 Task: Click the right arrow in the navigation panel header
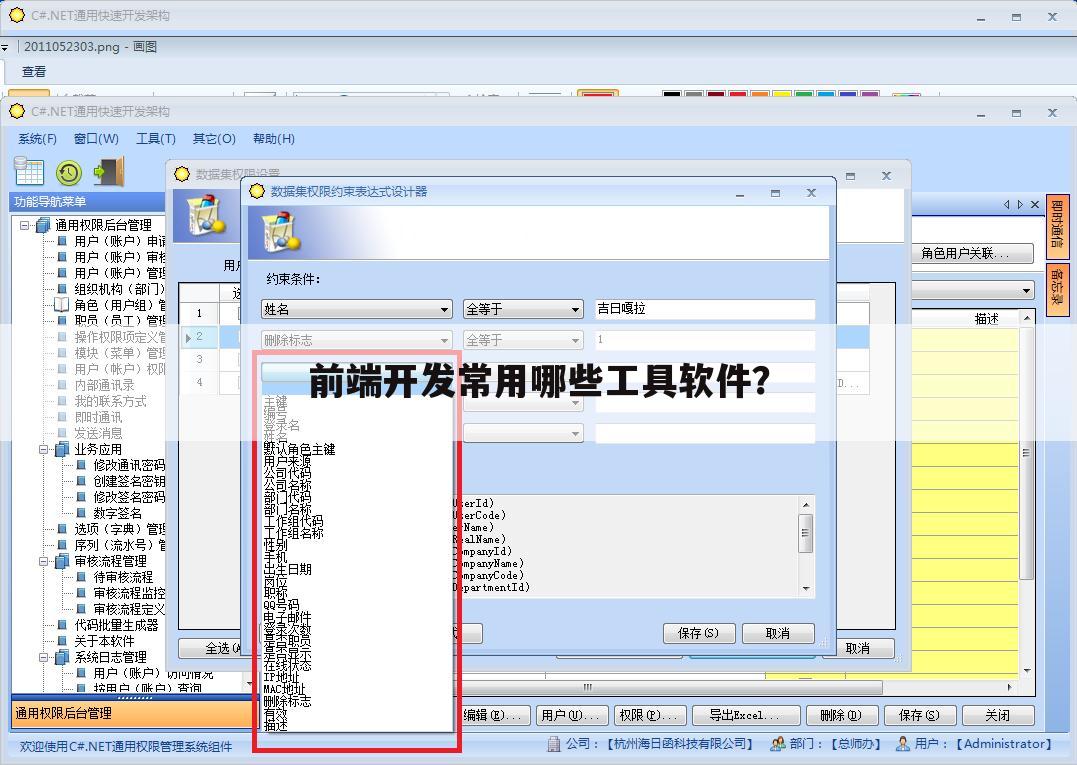tap(1020, 205)
